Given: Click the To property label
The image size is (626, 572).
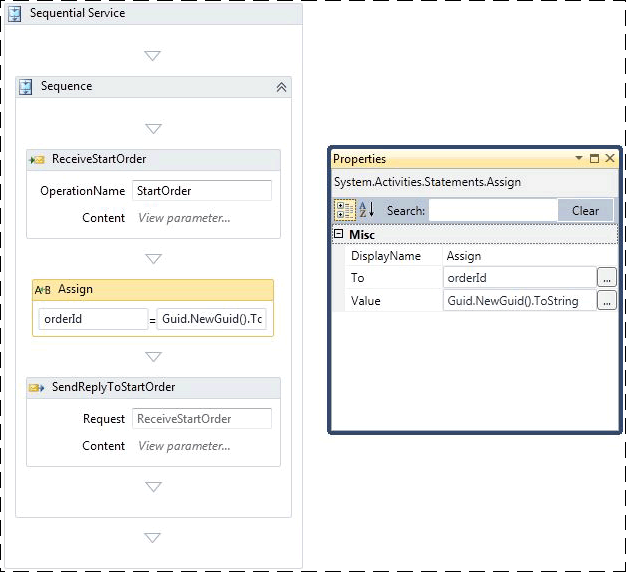Looking at the screenshot, I should 357,278.
